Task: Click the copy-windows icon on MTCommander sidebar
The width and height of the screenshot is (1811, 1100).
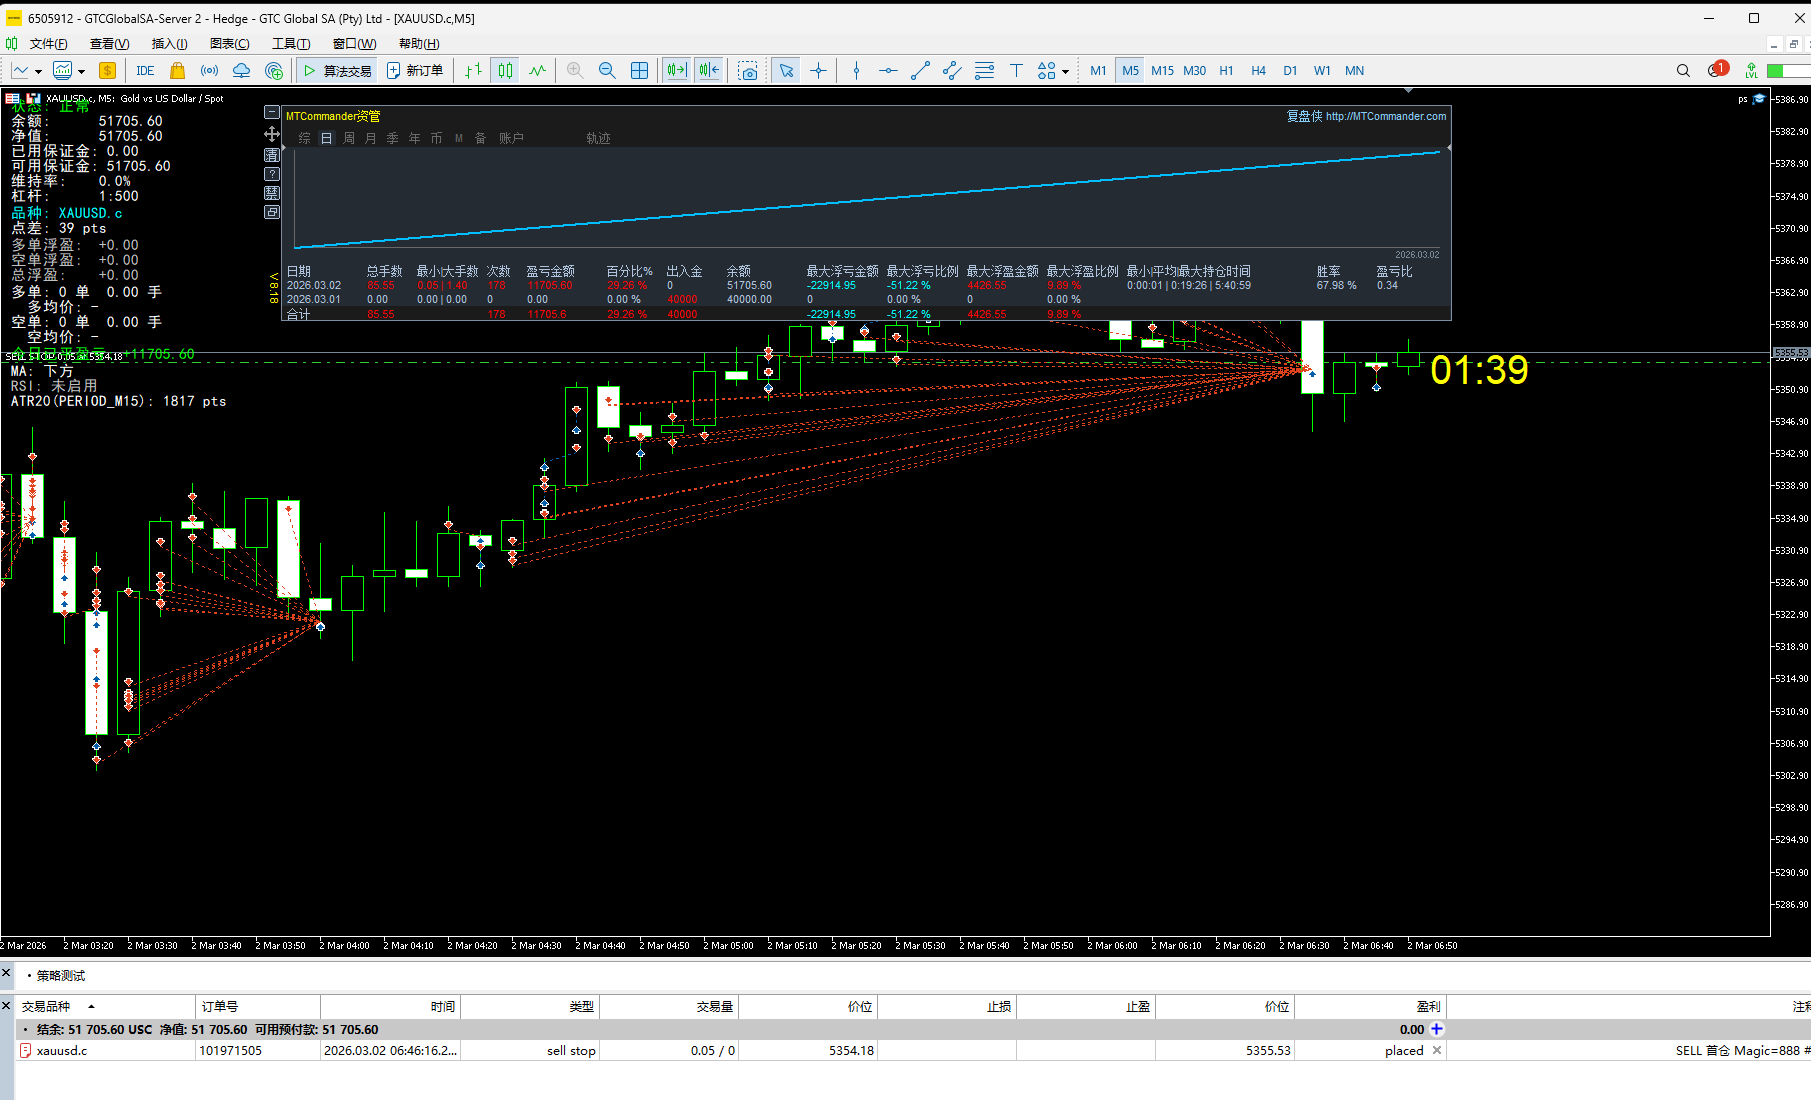Action: click(x=271, y=212)
